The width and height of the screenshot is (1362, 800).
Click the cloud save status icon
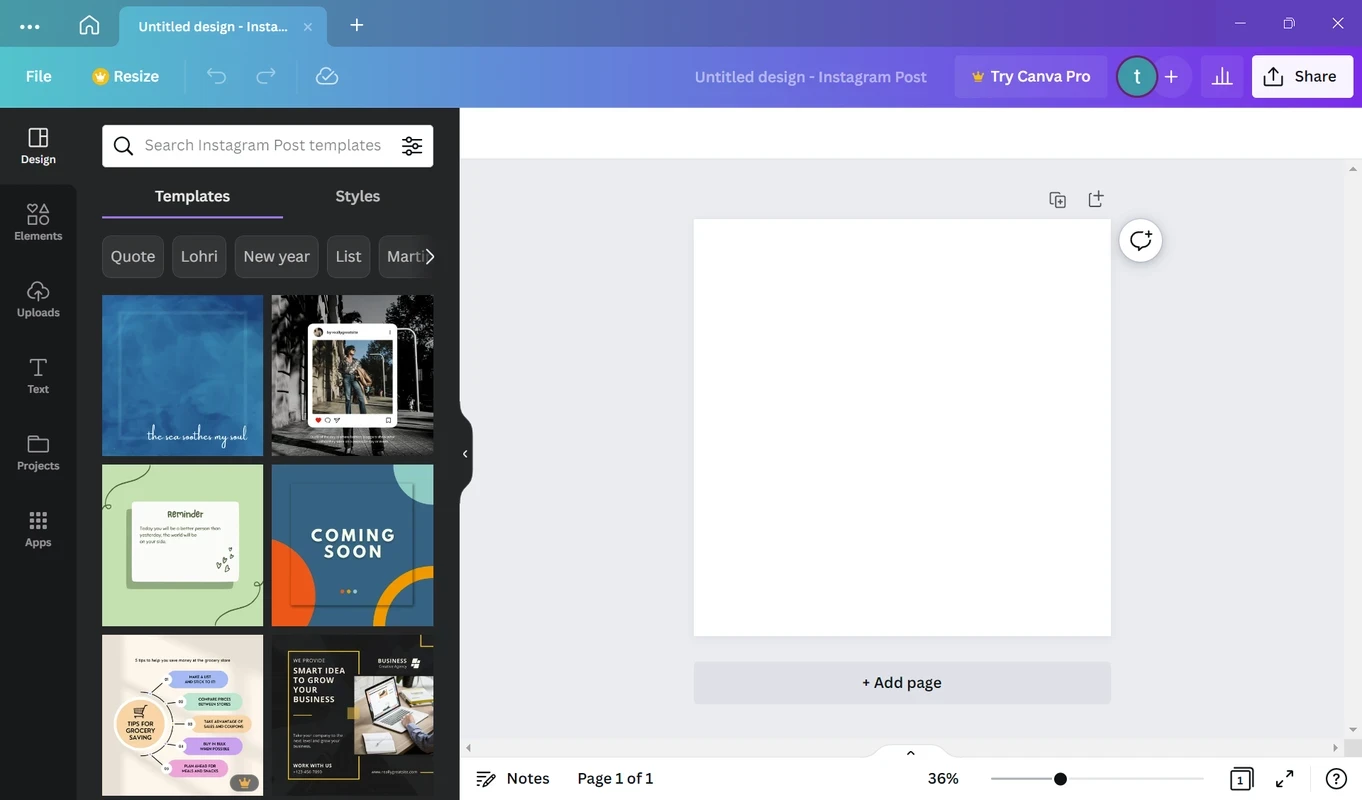(x=326, y=76)
